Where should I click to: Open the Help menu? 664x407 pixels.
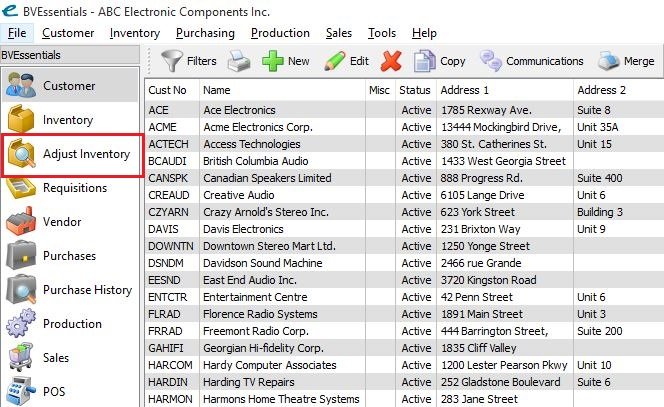pyautogui.click(x=424, y=33)
